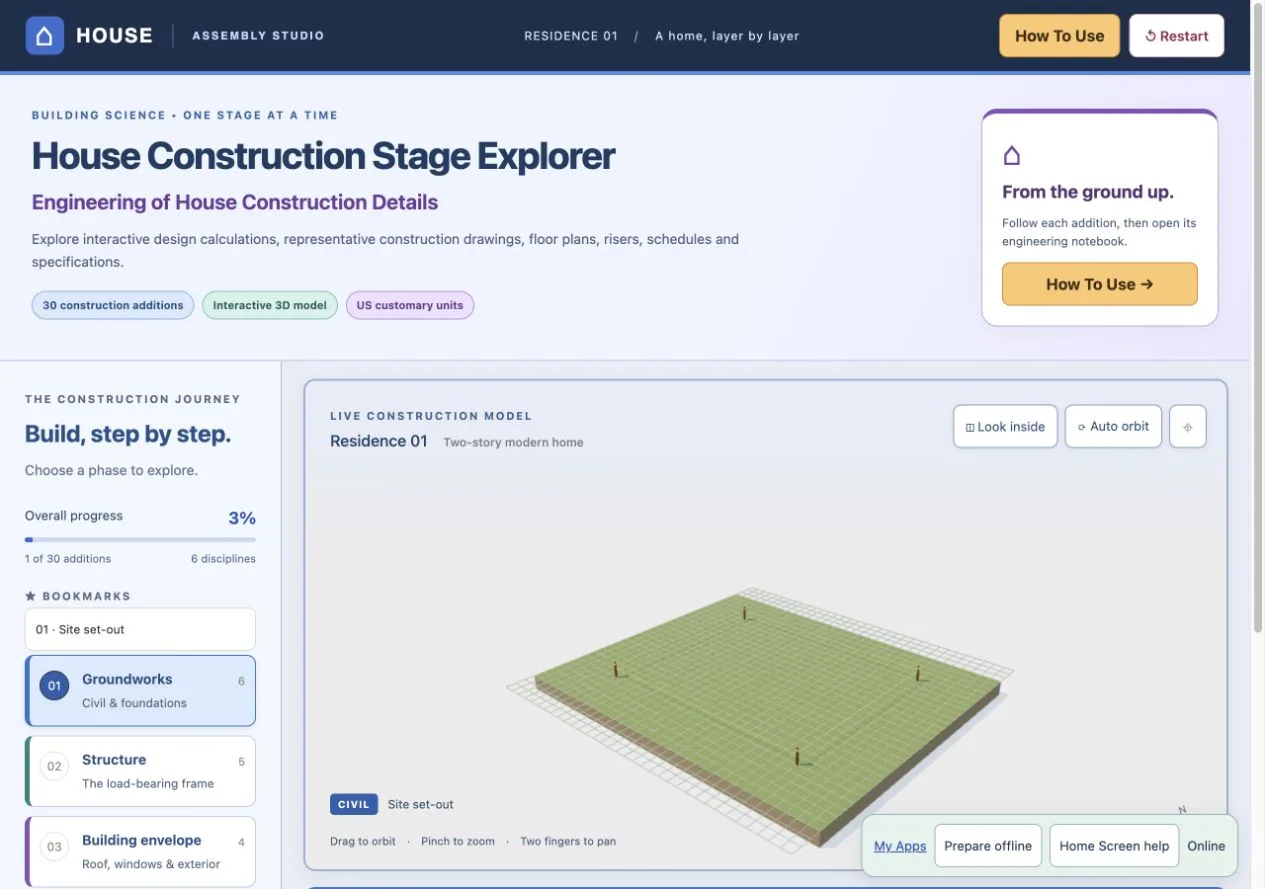
Task: Click the HOUSE logo icon in header
Action: [x=44, y=36]
